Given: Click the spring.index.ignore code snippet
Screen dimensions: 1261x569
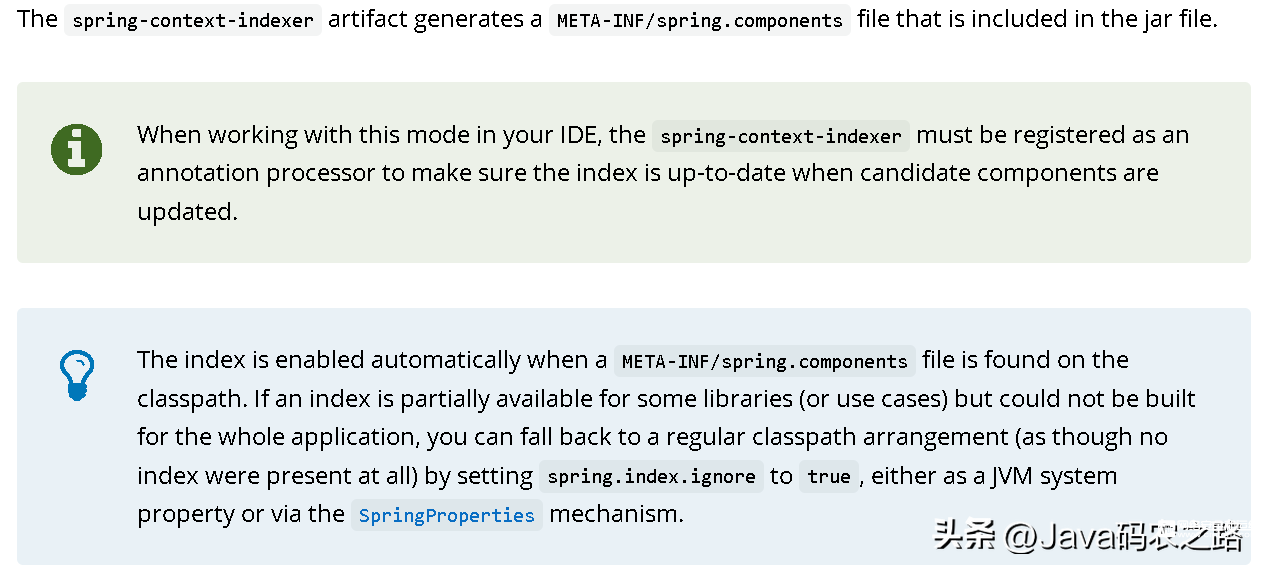Looking at the screenshot, I should (x=651, y=476).
